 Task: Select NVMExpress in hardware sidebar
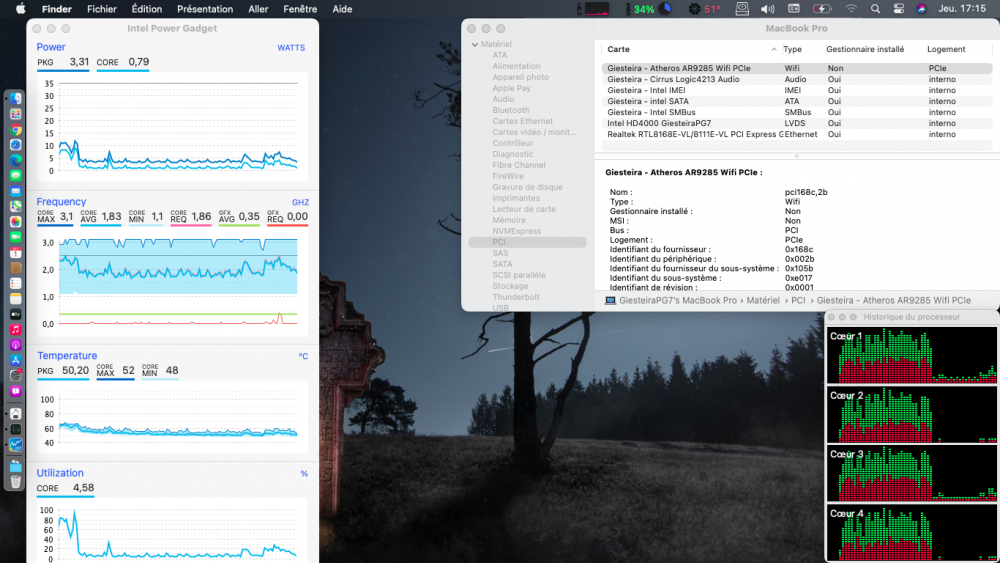pyautogui.click(x=517, y=231)
